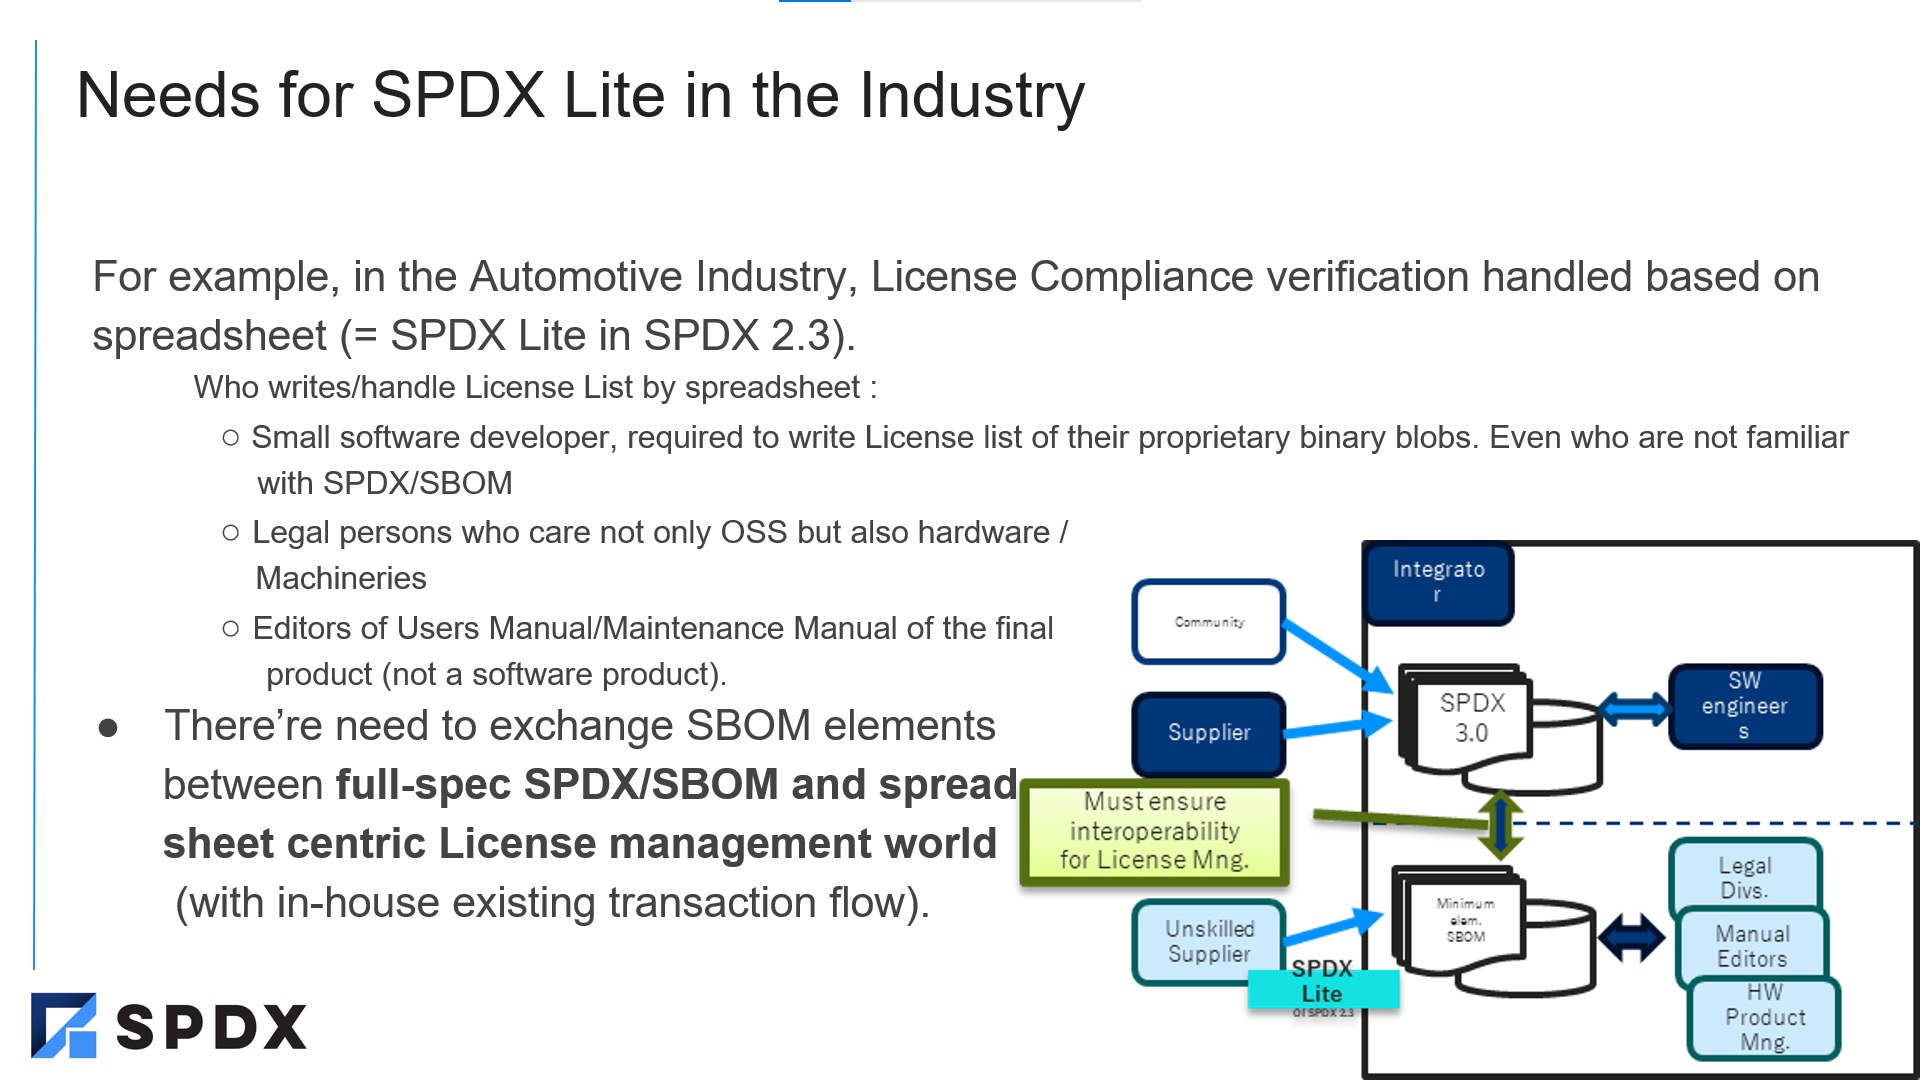Select the Supplier box in the diagram
The height and width of the screenshot is (1080, 1920).
[x=1207, y=733]
